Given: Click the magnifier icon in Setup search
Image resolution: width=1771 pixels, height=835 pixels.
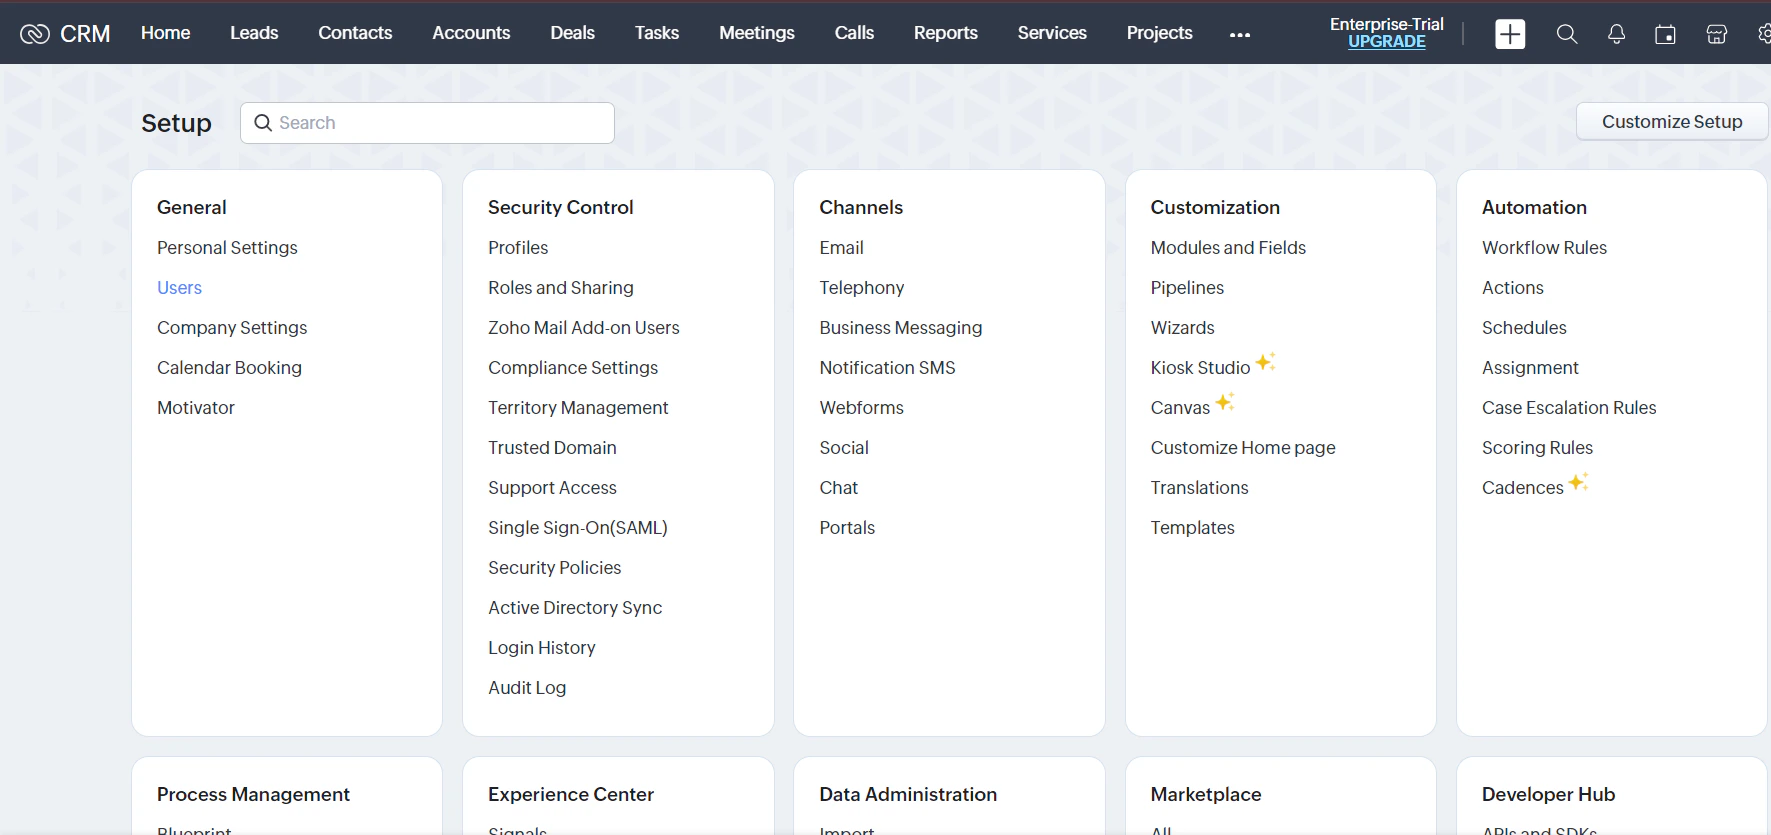Looking at the screenshot, I should pyautogui.click(x=263, y=123).
